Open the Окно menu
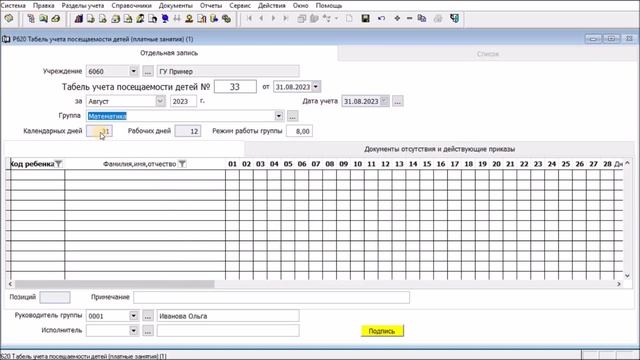The width and height of the screenshot is (640, 360). 300,5
